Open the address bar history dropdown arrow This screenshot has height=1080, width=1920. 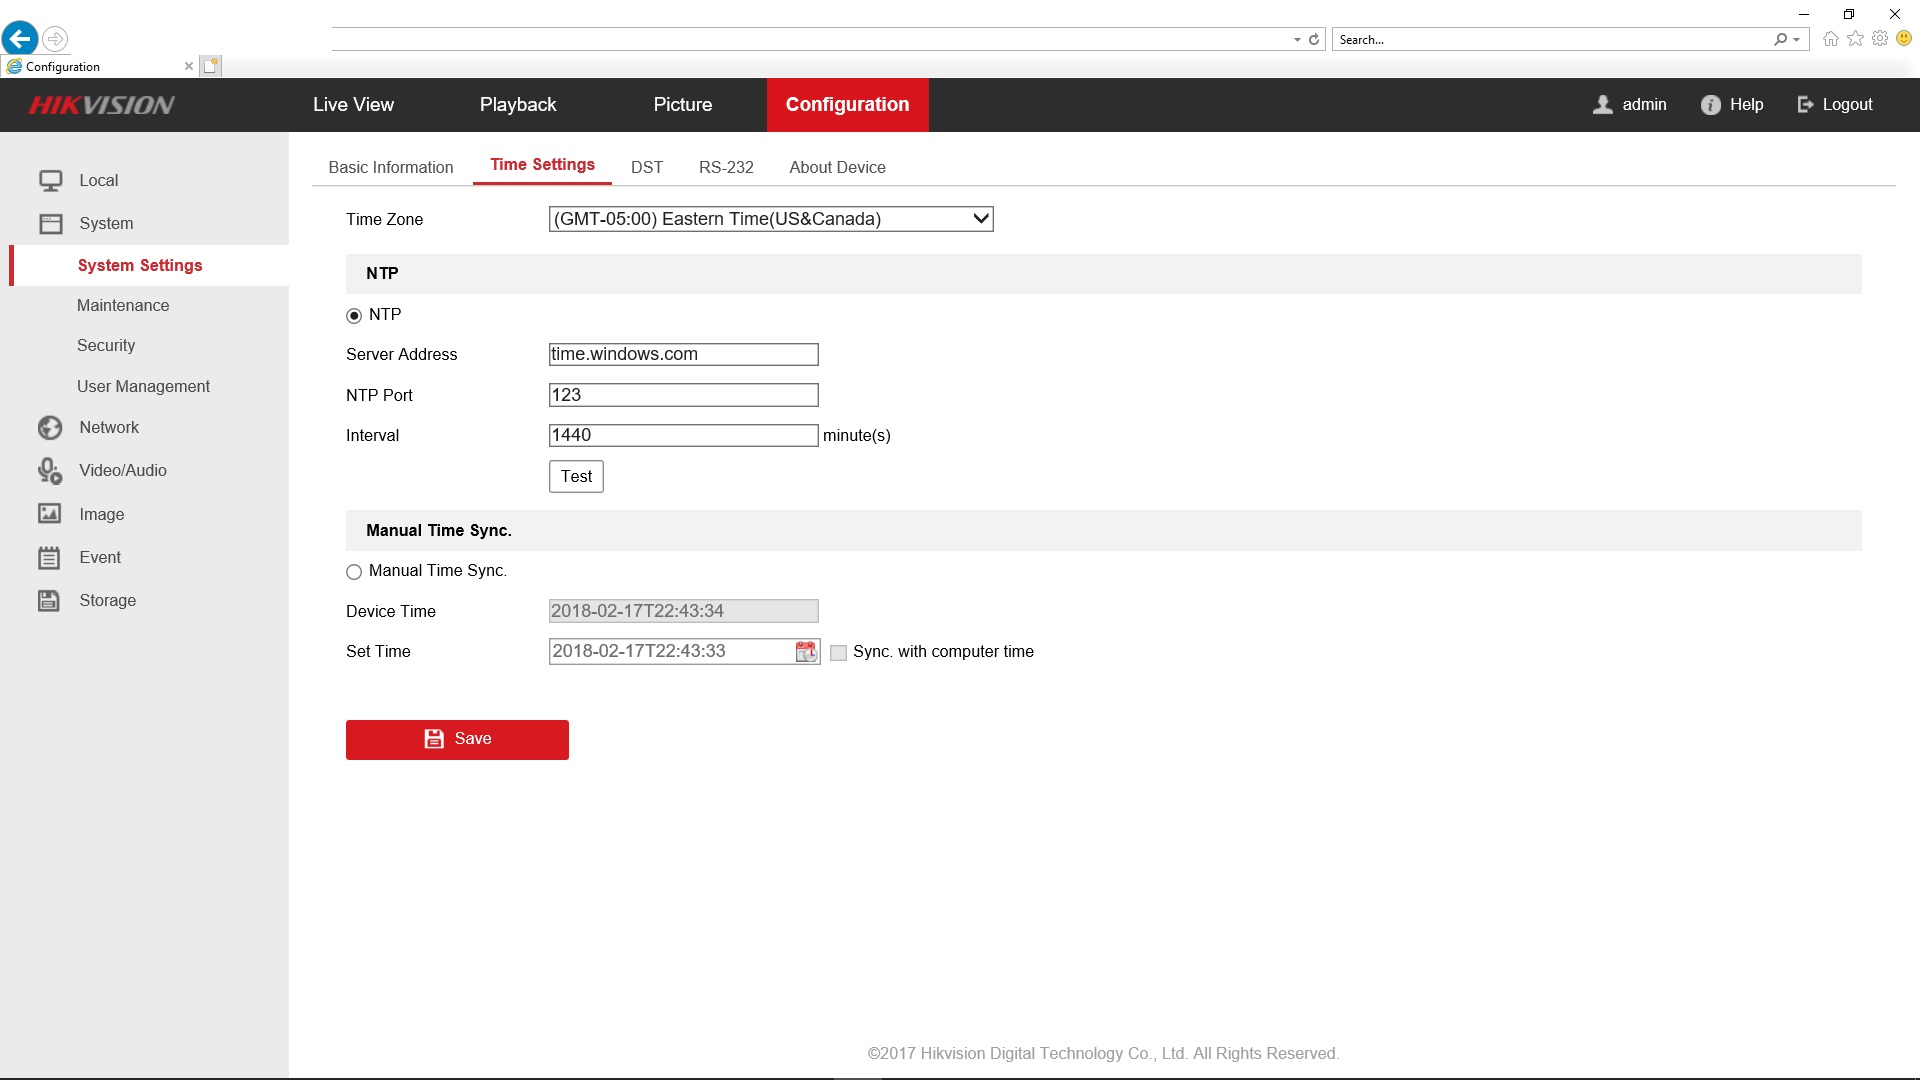point(1297,40)
